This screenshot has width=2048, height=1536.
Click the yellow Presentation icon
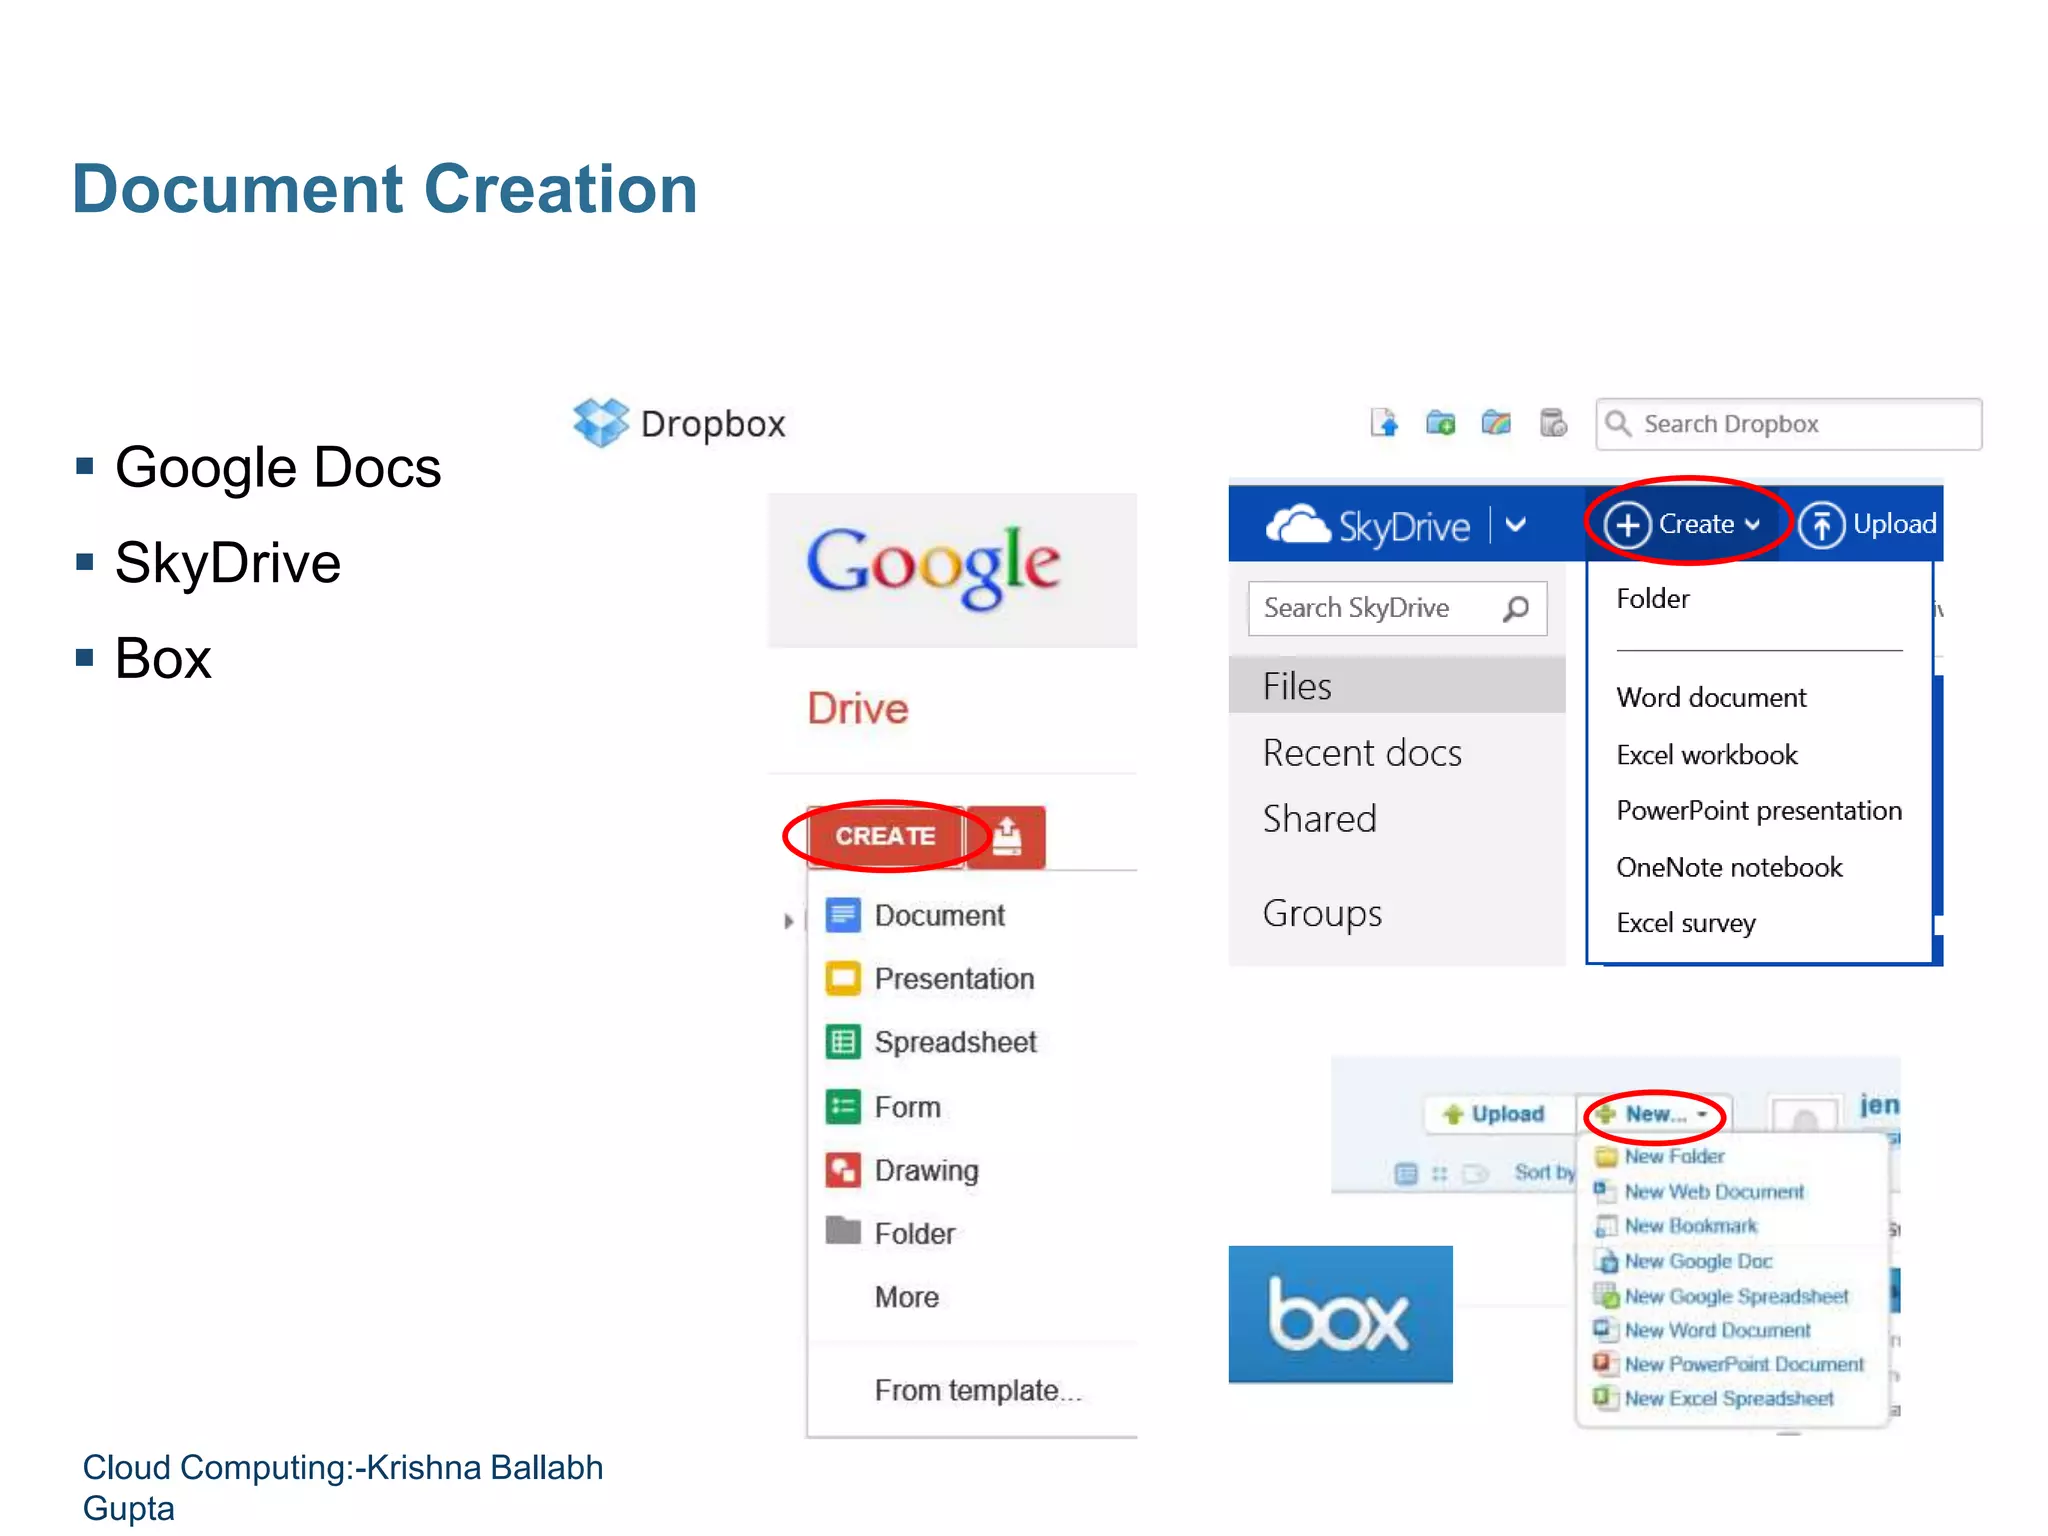coord(843,979)
